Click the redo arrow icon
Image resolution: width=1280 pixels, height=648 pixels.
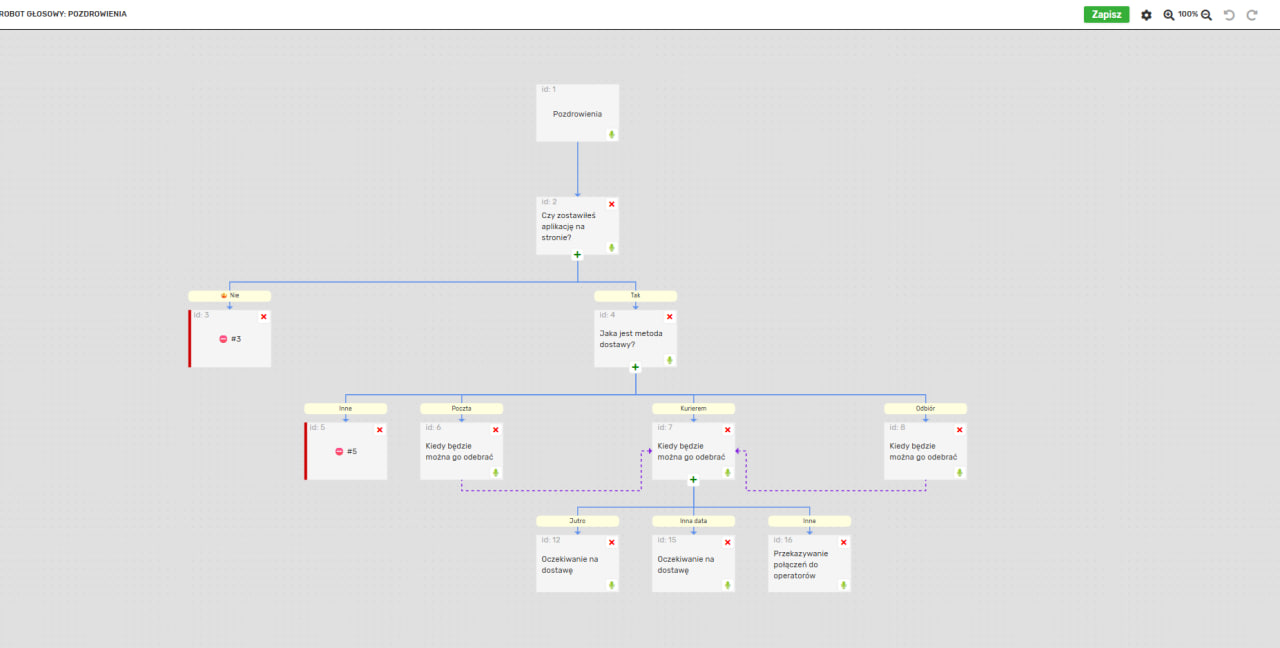click(1251, 15)
